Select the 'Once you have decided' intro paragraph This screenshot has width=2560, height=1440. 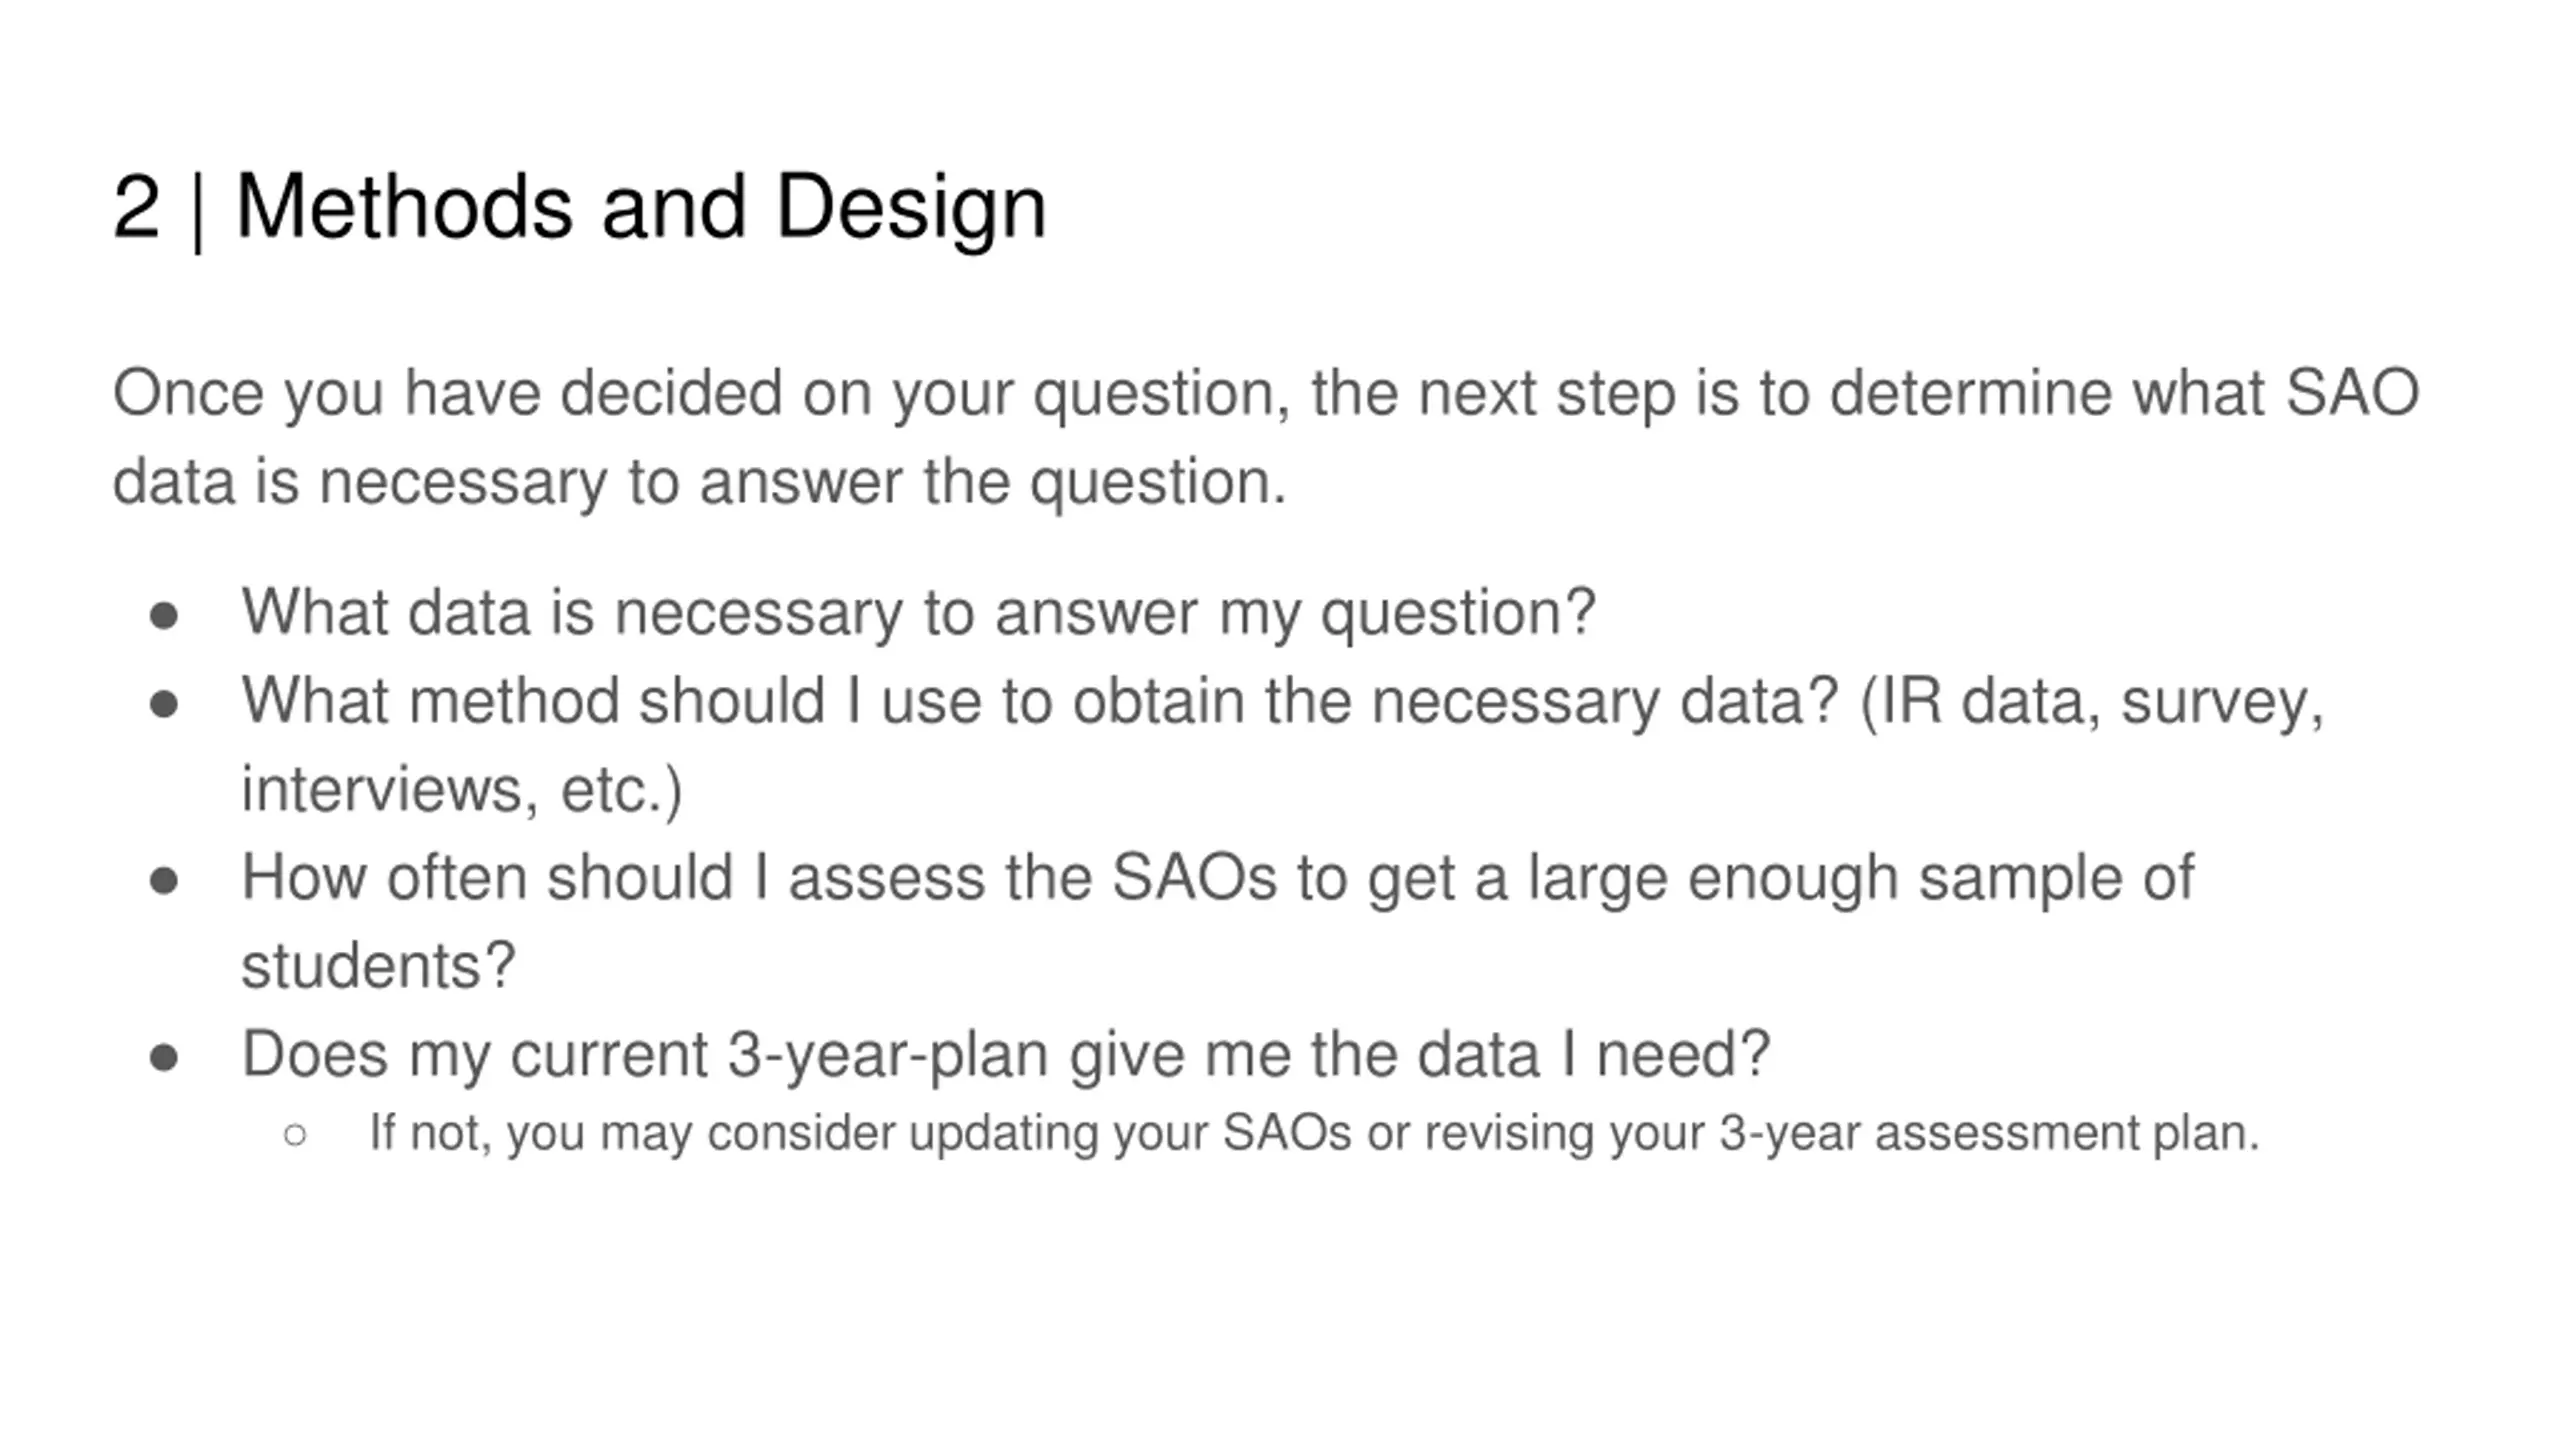(1265, 437)
